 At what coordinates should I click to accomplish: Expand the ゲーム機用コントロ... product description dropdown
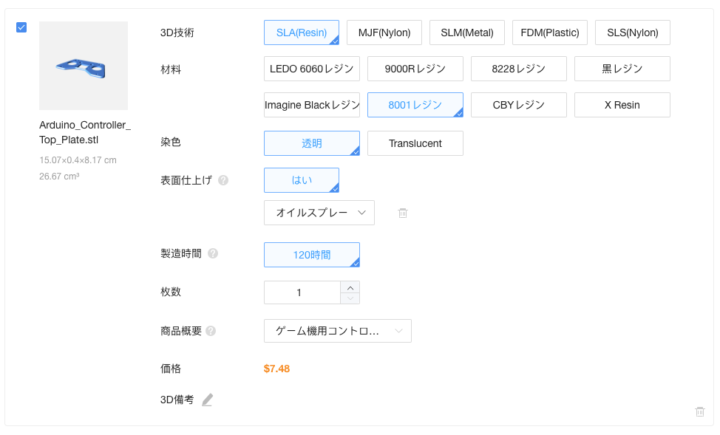(337, 331)
